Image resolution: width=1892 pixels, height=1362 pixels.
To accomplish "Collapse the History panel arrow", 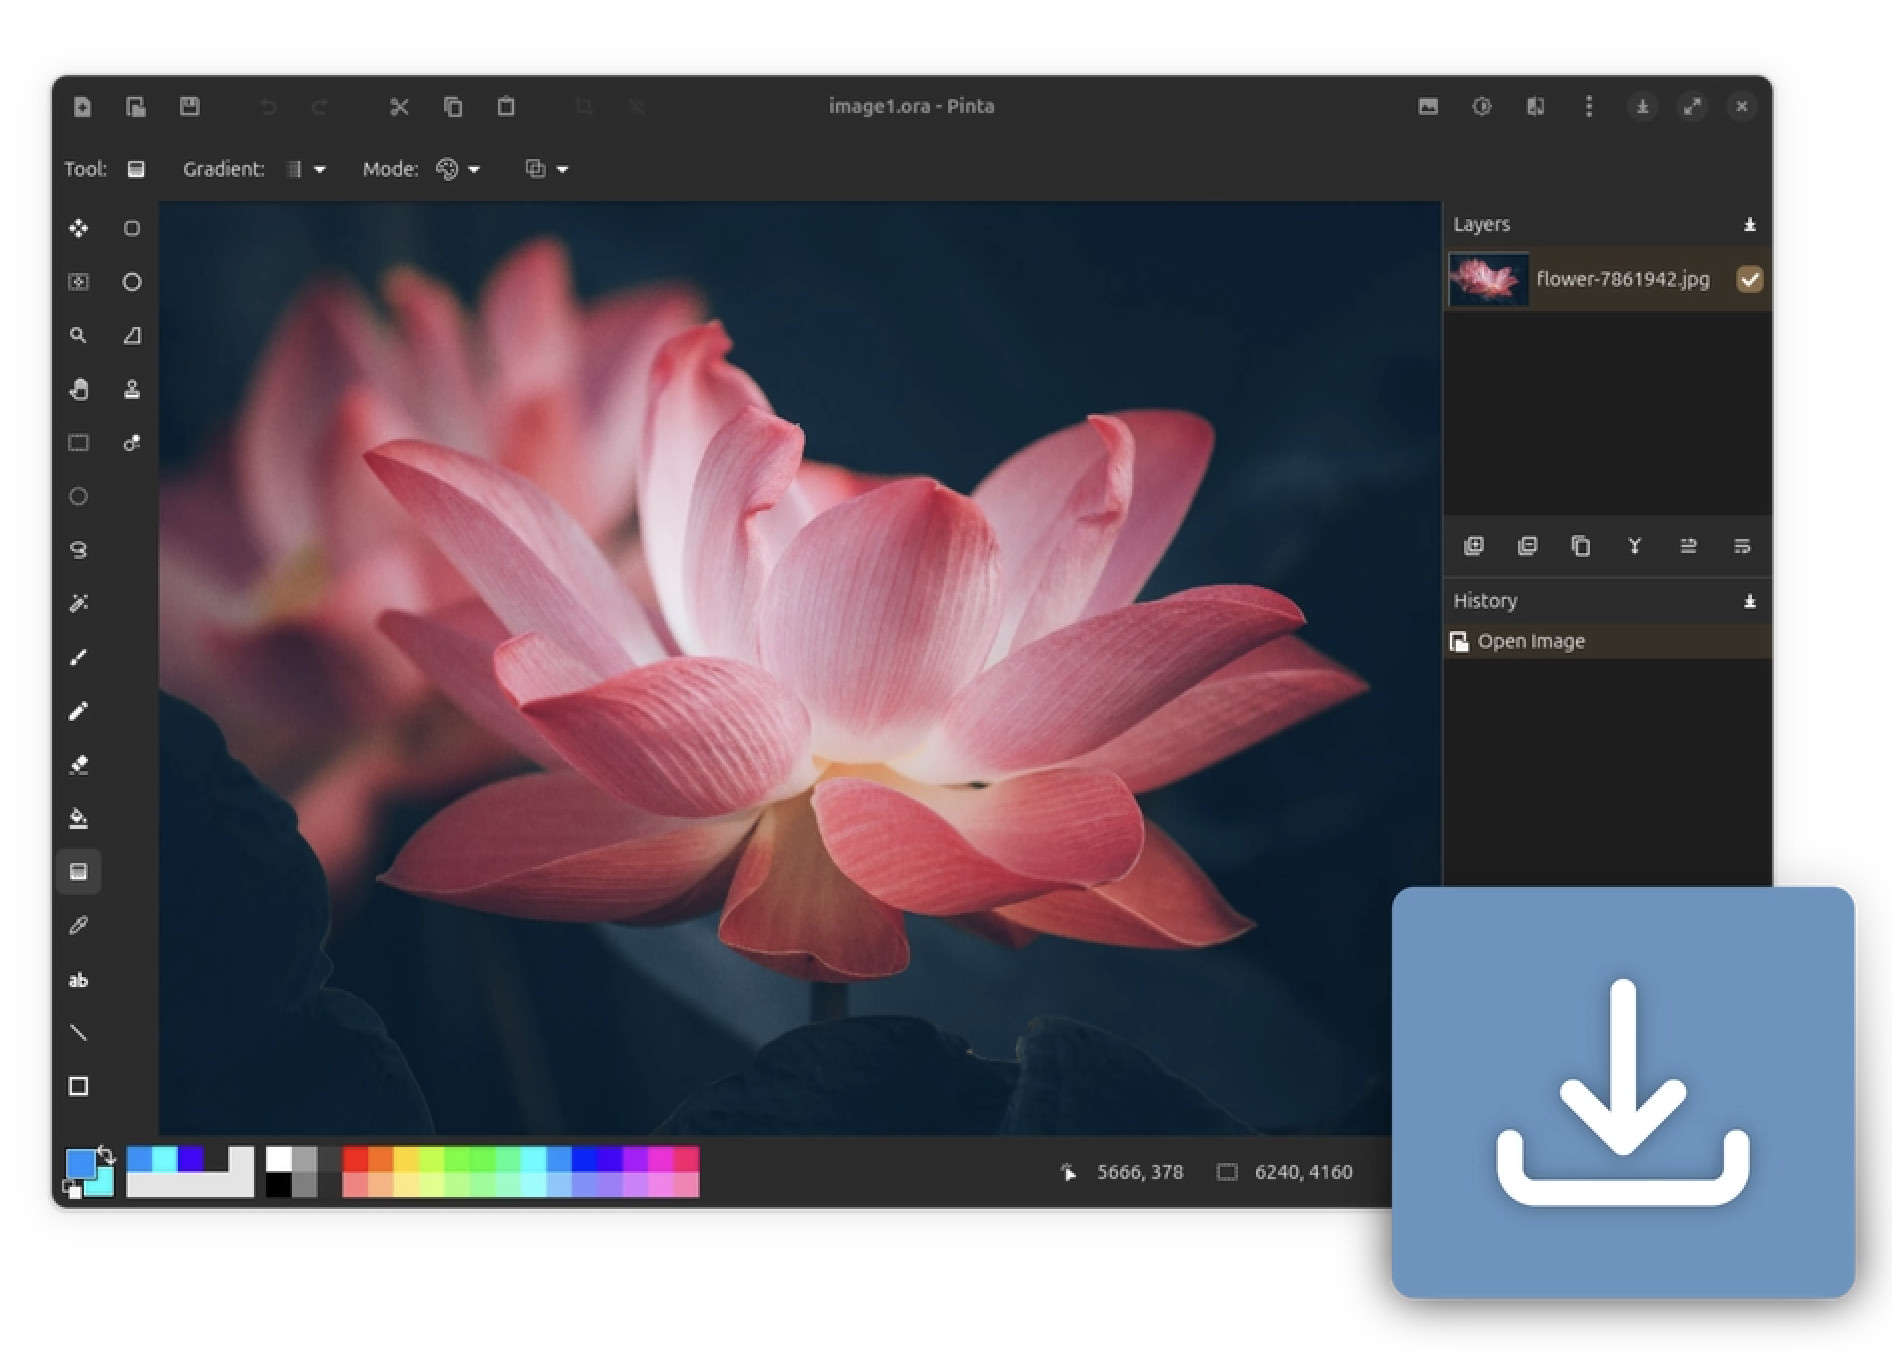I will point(1749,601).
